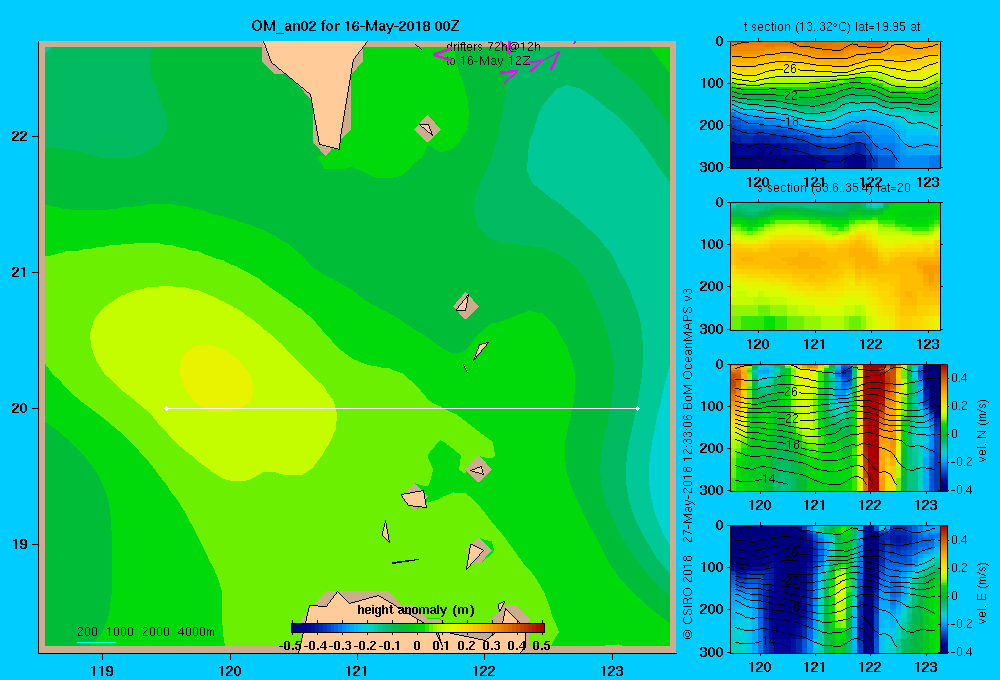Image resolution: width=1000 pixels, height=680 pixels.
Task: Open the temperature section panel thumbnail
Action: coord(835,105)
